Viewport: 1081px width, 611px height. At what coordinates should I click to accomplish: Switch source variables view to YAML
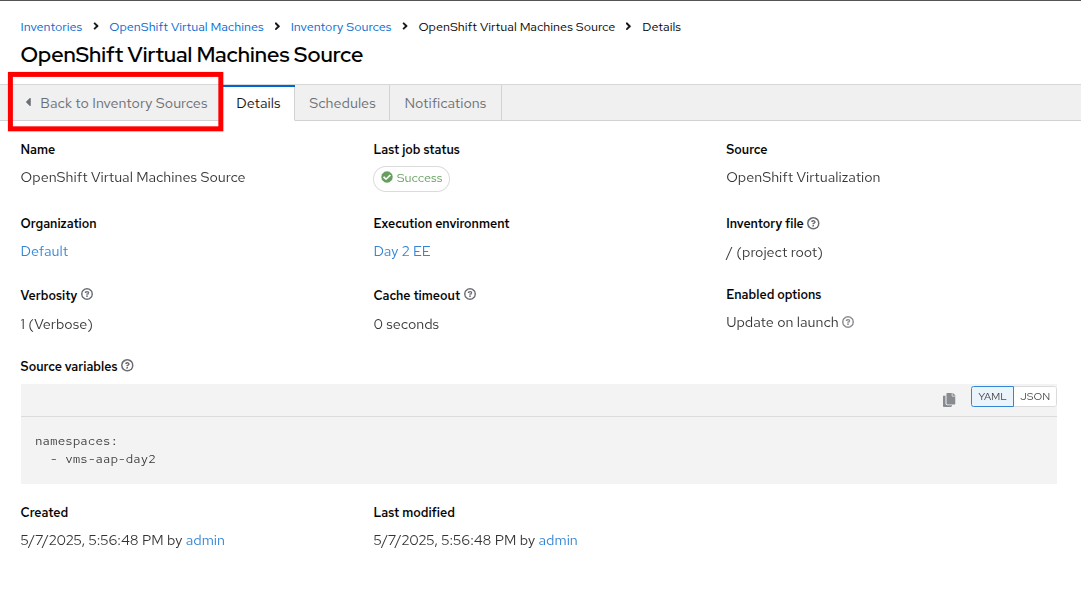click(992, 397)
